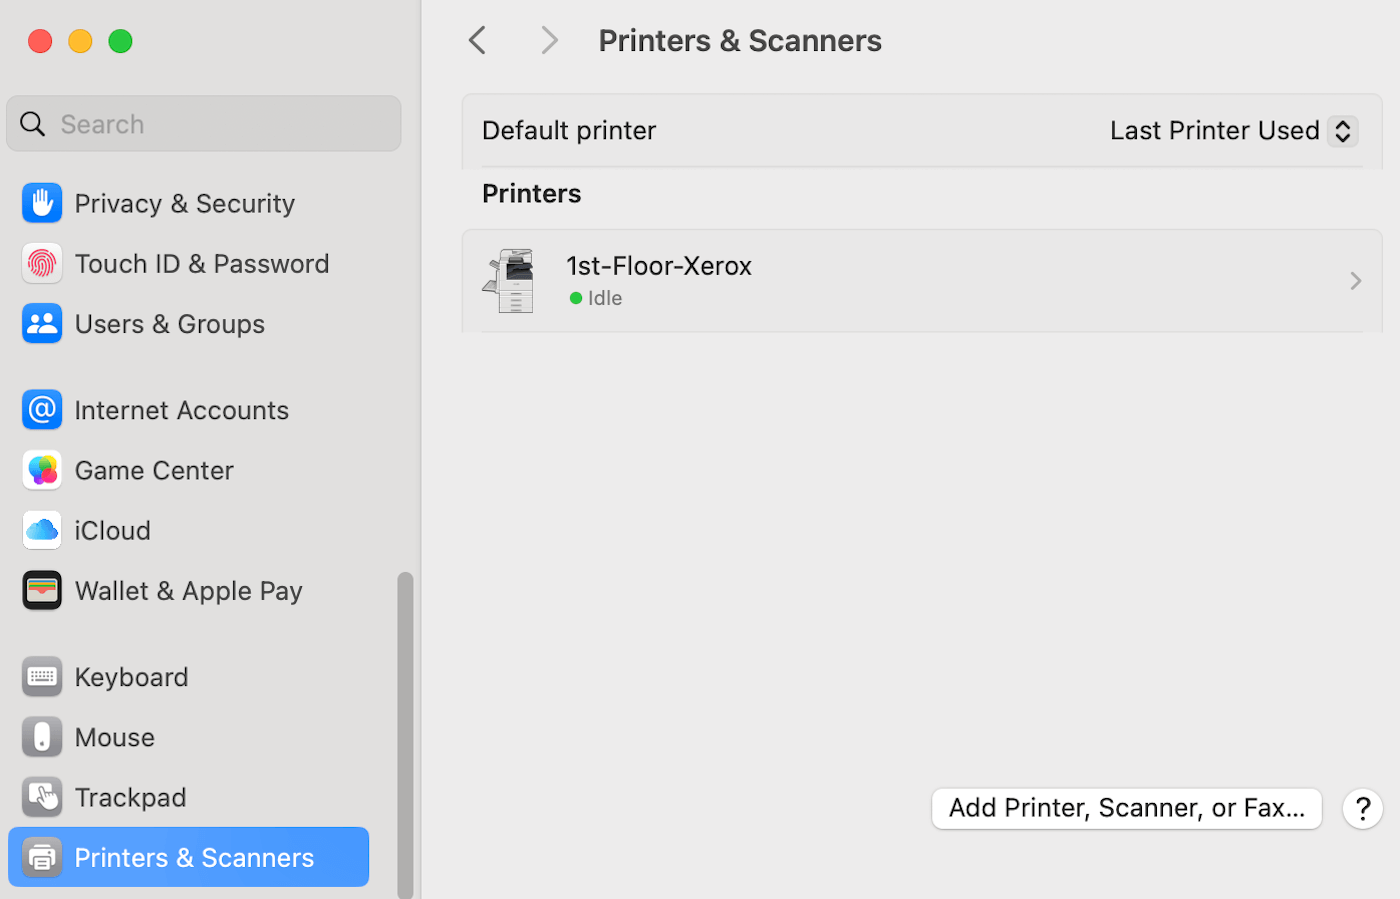
Task: Go forward using the forward arrow
Action: (549, 41)
